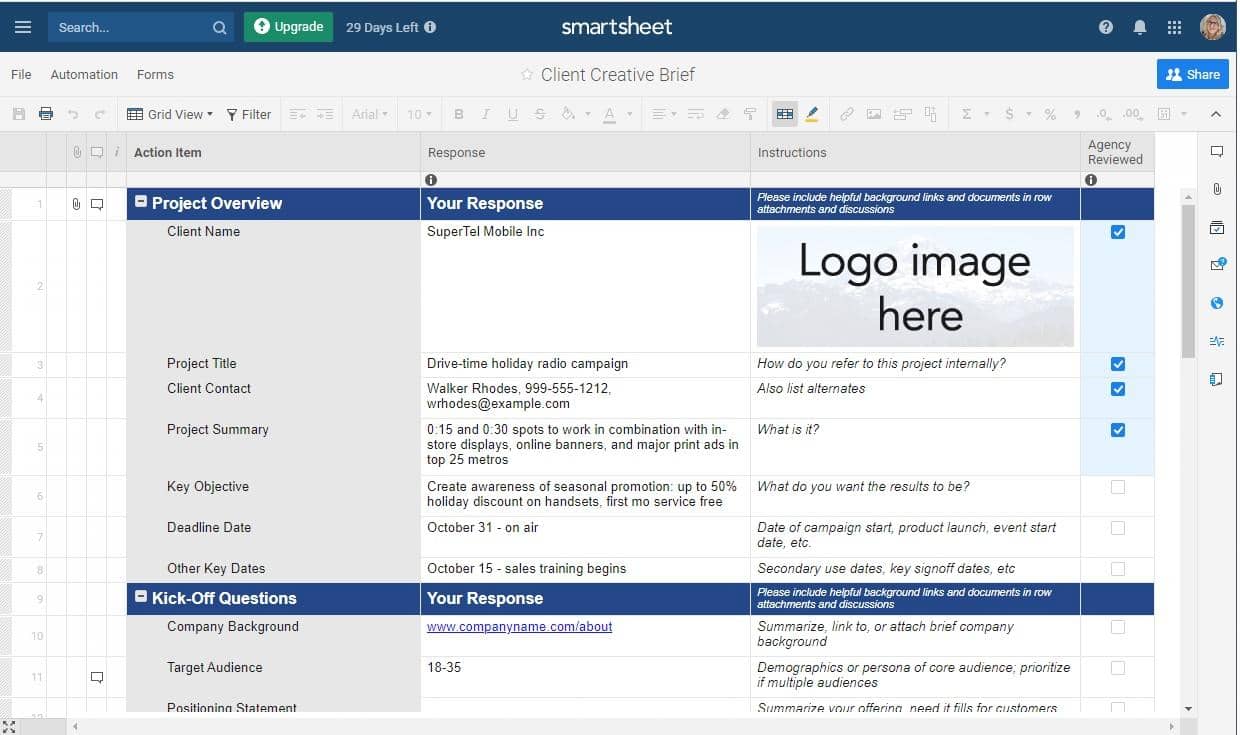Screen dimensions: 1240x735
Task: Click the Insert Image icon
Action: tap(874, 114)
